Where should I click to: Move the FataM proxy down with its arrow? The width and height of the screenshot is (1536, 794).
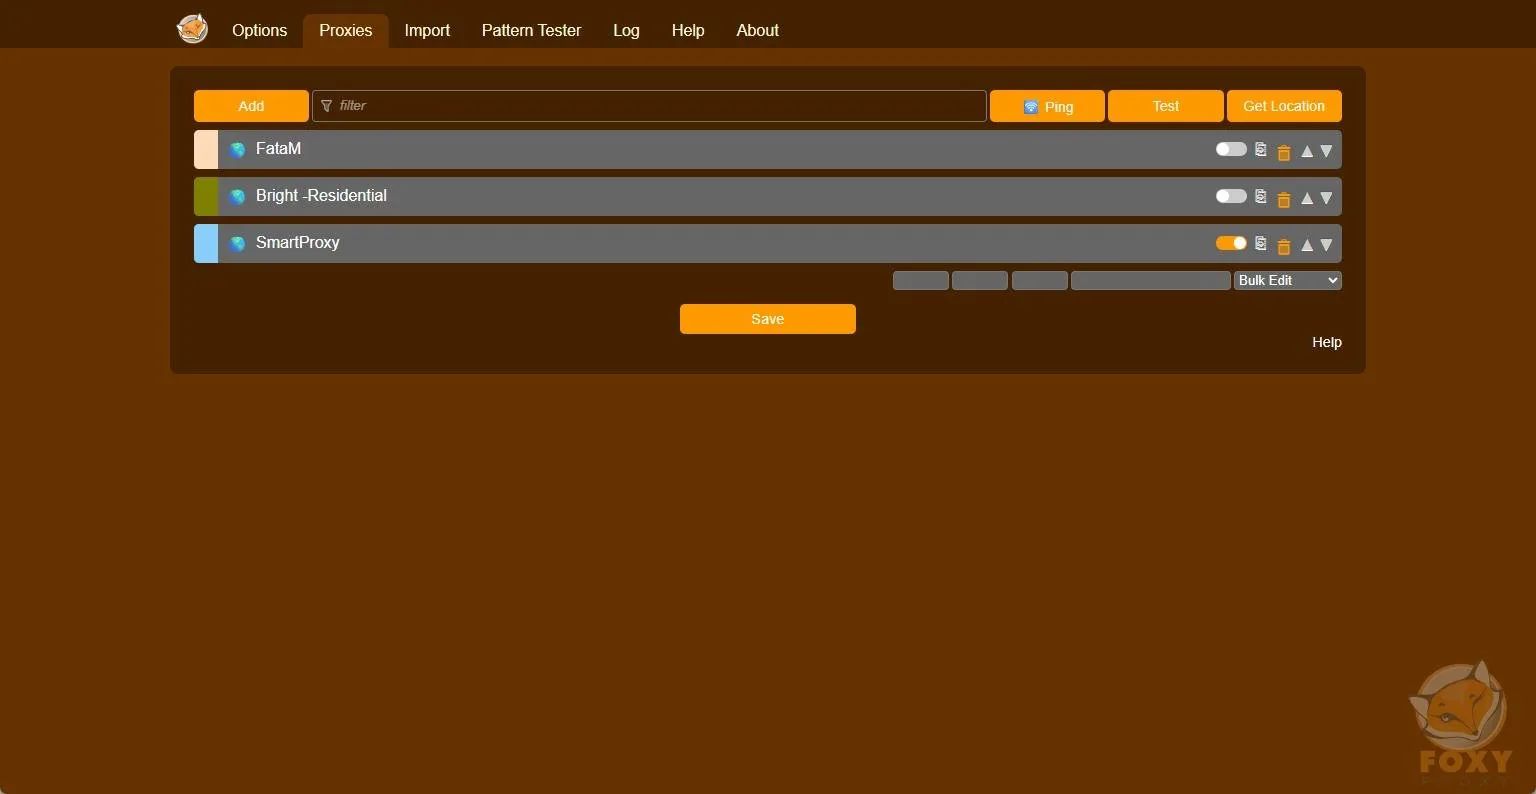pos(1327,151)
